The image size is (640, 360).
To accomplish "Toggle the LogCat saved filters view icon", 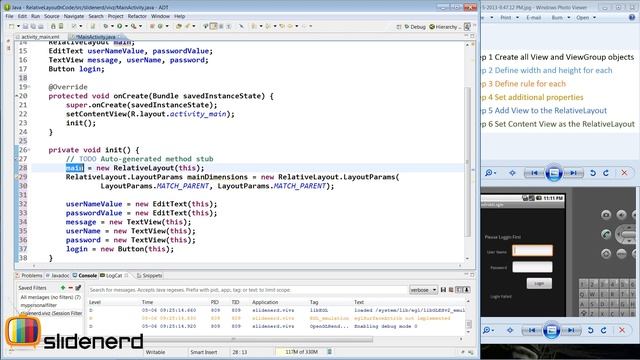I will (x=459, y=290).
